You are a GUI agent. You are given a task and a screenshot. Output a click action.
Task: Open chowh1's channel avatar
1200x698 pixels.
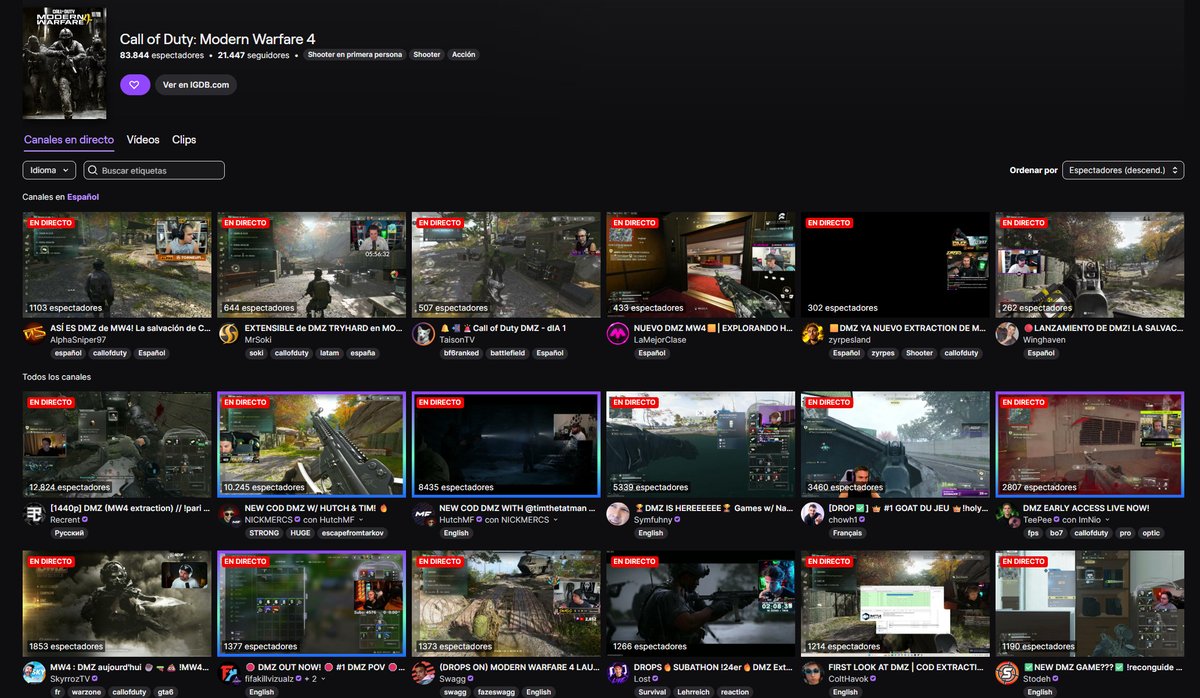pos(813,514)
